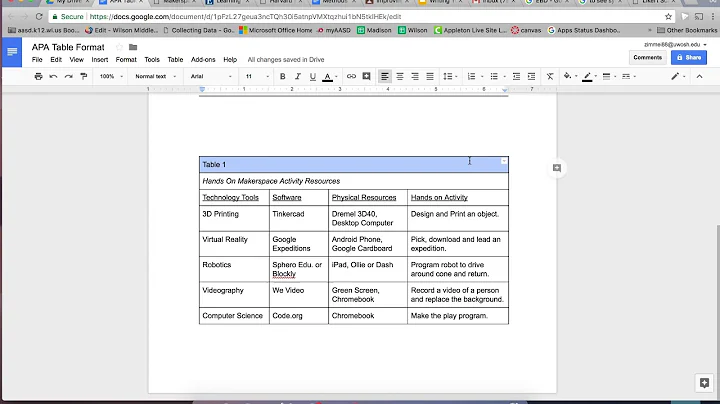Open the Table menu
The image size is (720, 404).
pos(175,60)
